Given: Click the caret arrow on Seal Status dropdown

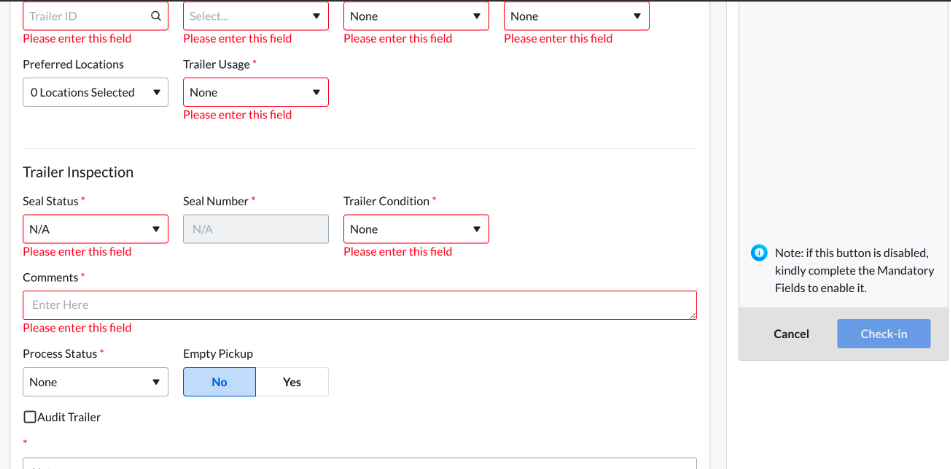Looking at the screenshot, I should (x=156, y=229).
